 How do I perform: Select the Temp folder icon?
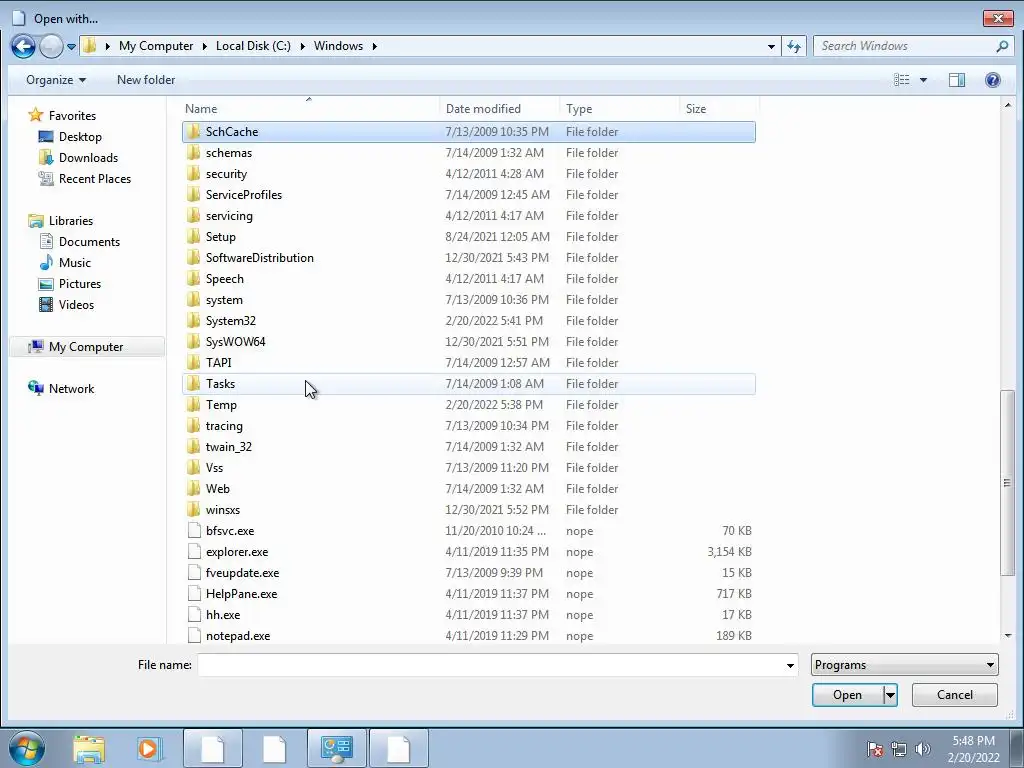193,405
